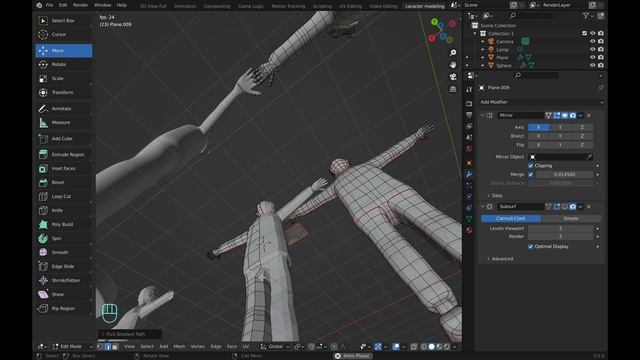The height and width of the screenshot is (360, 640).
Task: Select the Extrude Region tool
Action: tap(64, 155)
